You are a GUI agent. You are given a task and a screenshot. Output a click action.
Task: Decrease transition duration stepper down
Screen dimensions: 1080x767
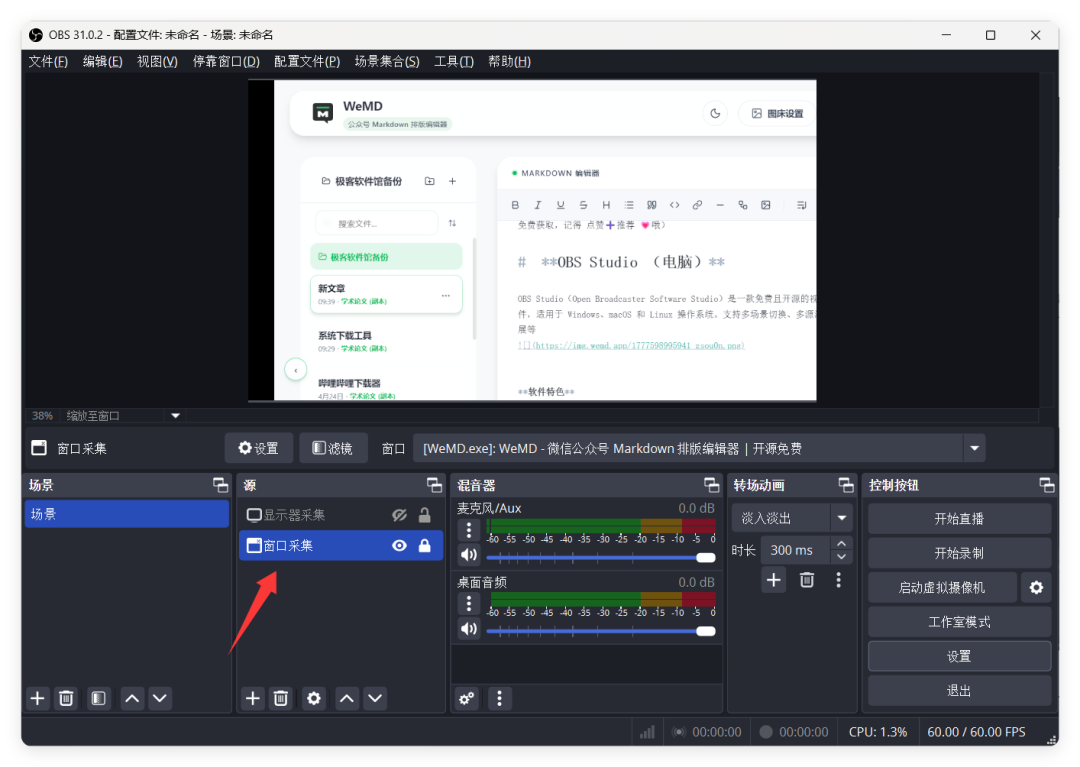841,556
